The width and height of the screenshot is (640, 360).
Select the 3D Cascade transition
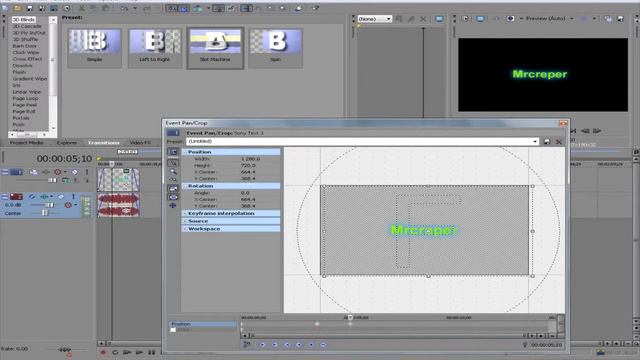point(27,26)
